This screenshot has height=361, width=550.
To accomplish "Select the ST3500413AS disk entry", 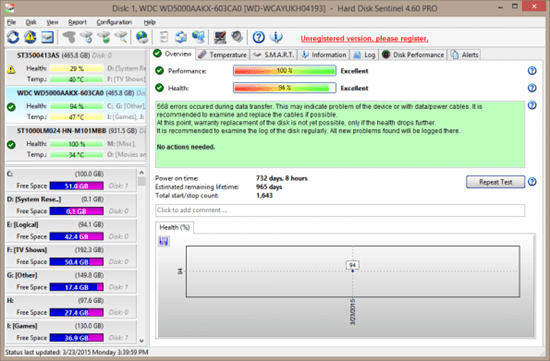I will pyautogui.click(x=76, y=67).
